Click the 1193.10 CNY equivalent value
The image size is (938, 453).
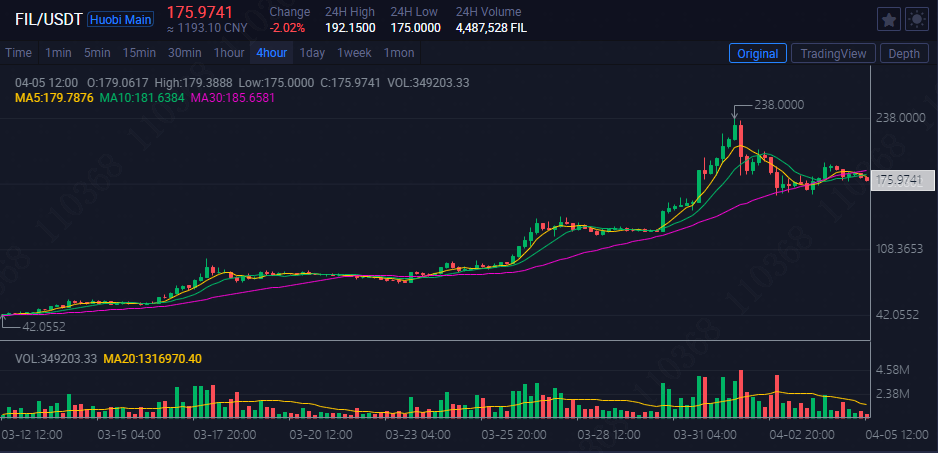pyautogui.click(x=206, y=28)
